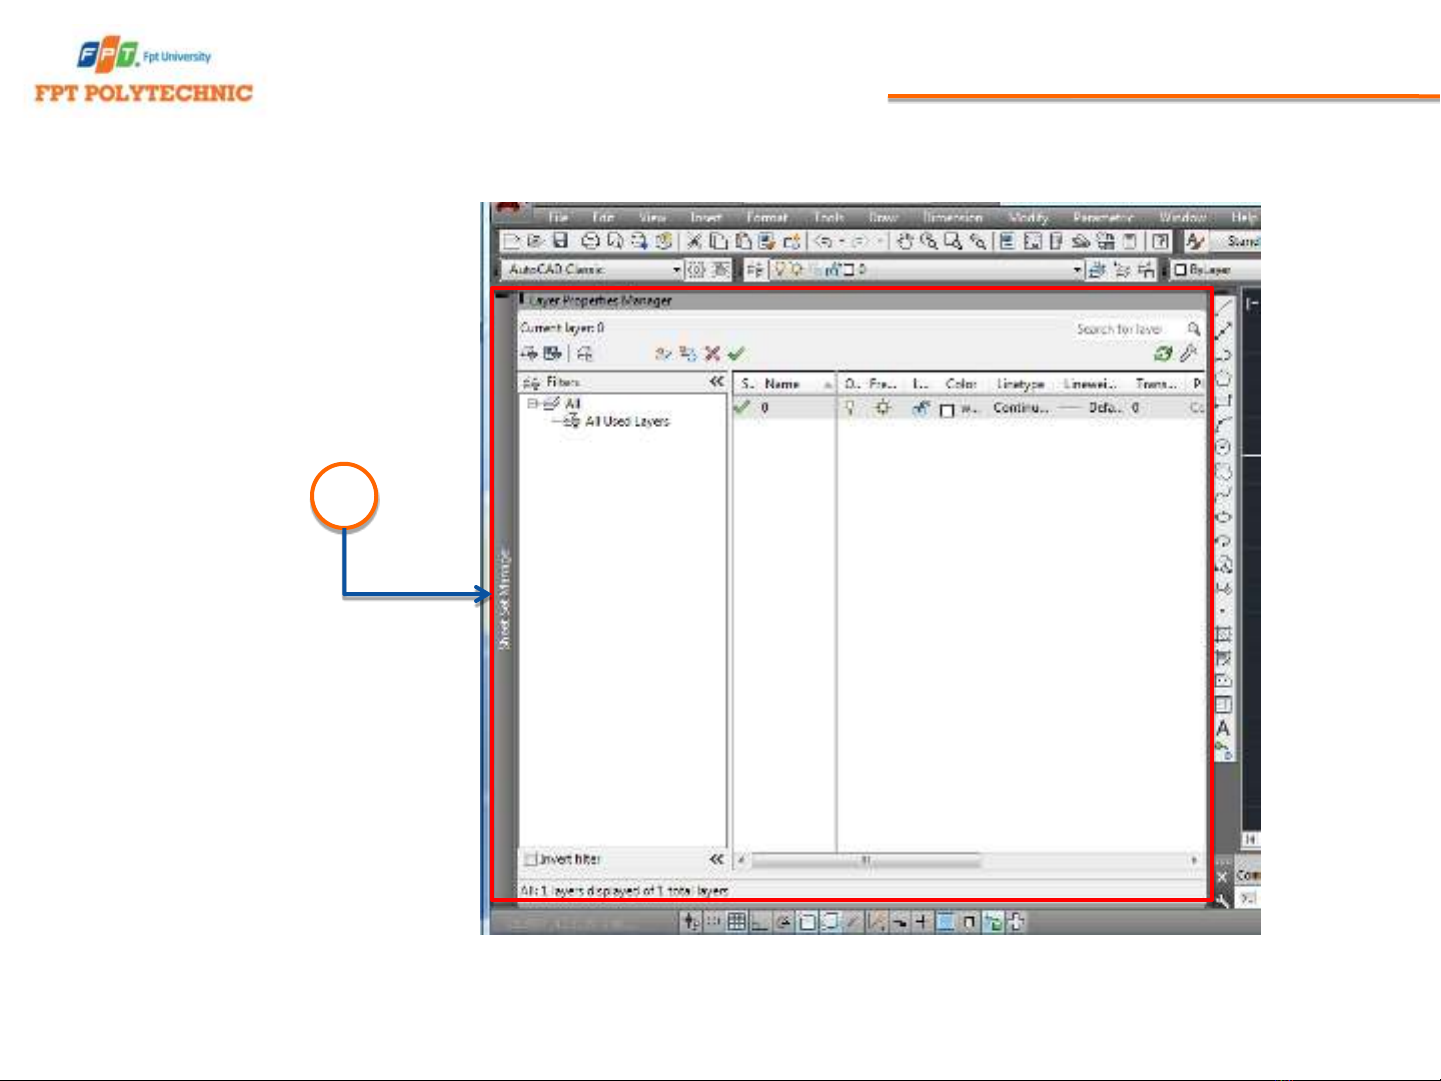Collapse the Filters pane with double chevron
Image resolution: width=1441 pixels, height=1081 pixels.
[716, 382]
